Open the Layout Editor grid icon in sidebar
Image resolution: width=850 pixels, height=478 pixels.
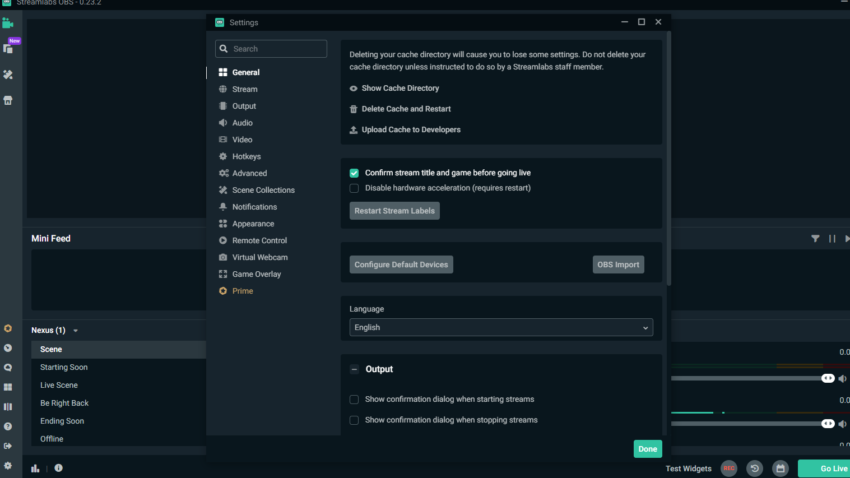tap(8, 387)
